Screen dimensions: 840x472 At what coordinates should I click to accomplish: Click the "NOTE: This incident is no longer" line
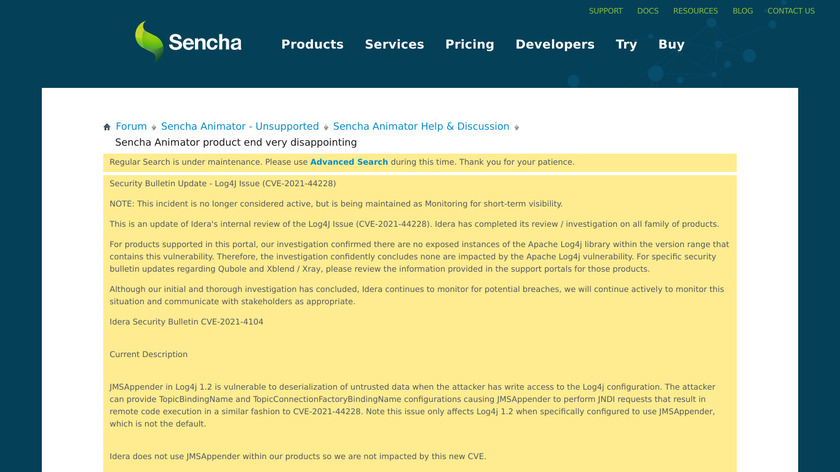click(x=336, y=204)
